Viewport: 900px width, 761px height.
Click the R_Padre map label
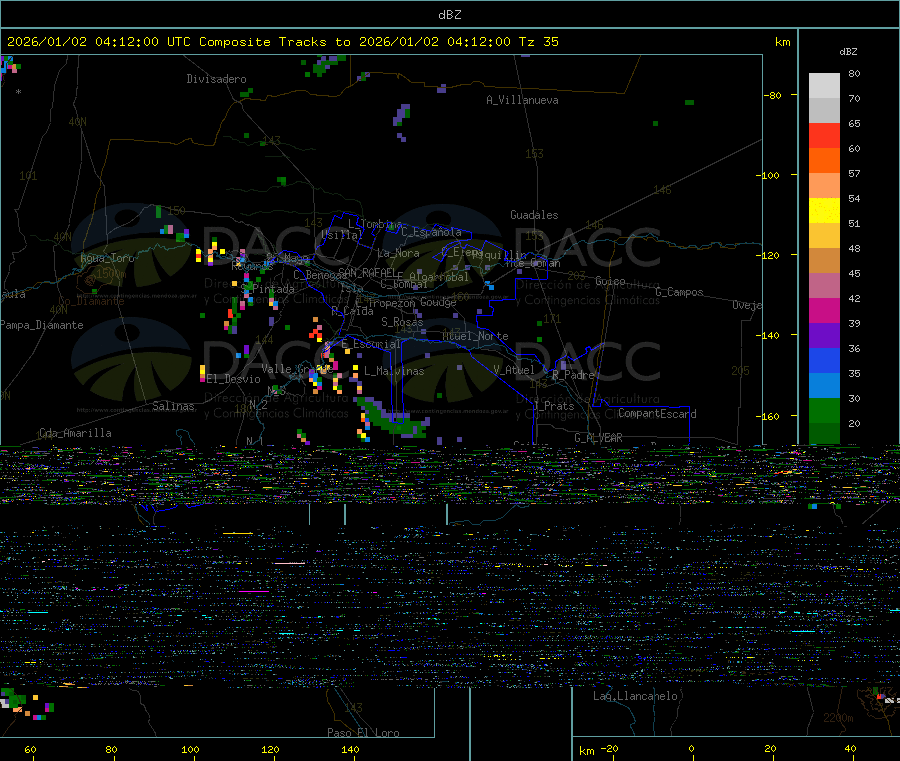click(x=573, y=375)
